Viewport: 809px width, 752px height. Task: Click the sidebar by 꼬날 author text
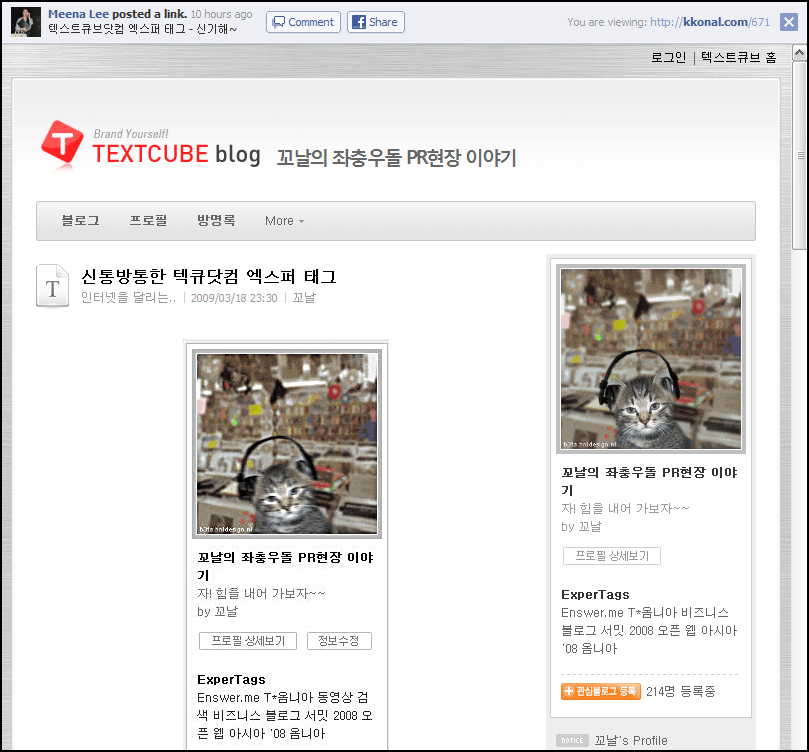click(581, 527)
